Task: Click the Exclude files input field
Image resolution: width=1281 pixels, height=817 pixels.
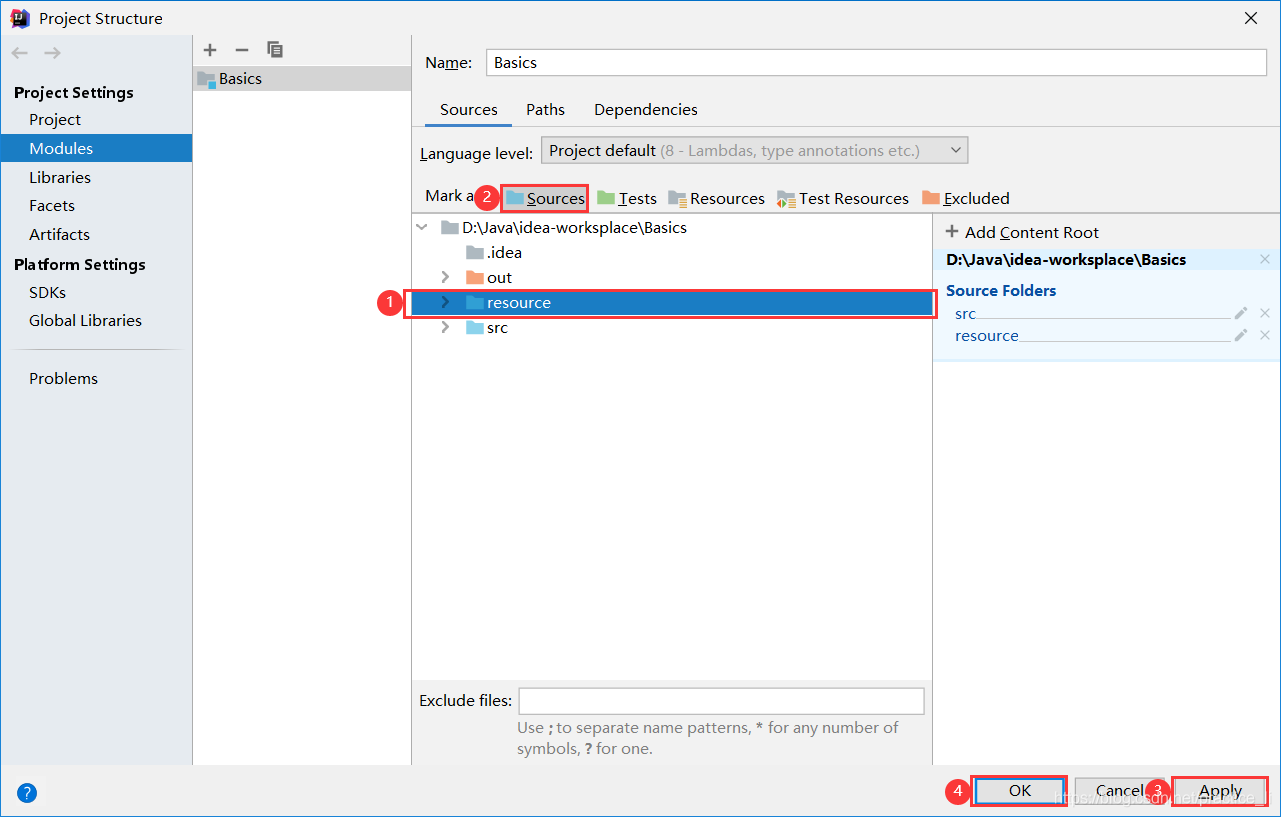Action: coord(721,700)
